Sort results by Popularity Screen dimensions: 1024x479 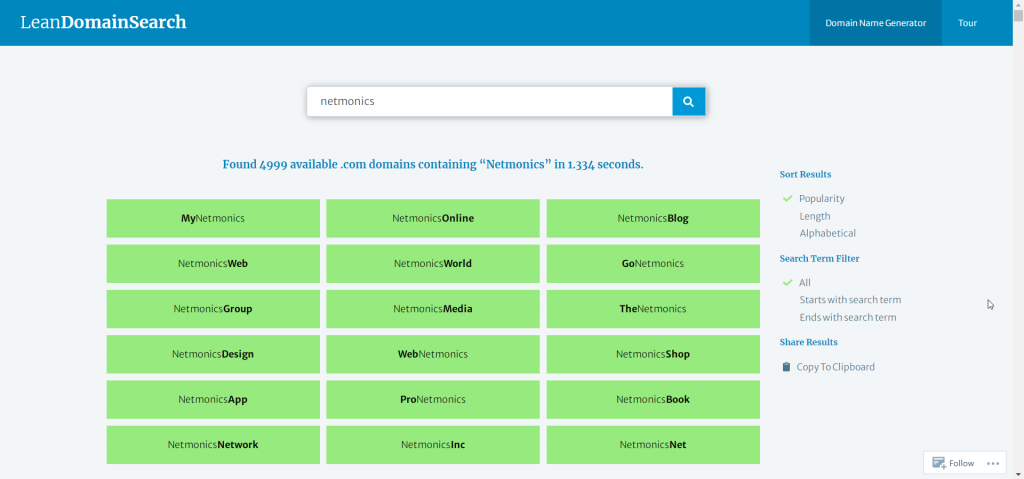(x=822, y=199)
